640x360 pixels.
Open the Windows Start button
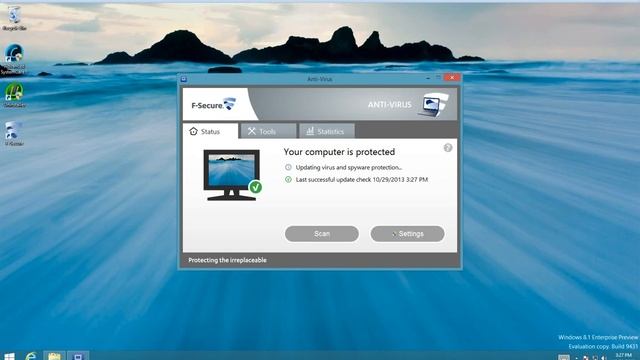click(9, 356)
